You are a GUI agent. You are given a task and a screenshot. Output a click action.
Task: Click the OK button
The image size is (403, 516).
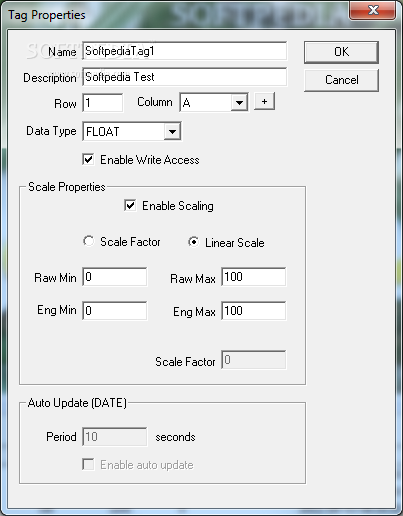[x=341, y=52]
